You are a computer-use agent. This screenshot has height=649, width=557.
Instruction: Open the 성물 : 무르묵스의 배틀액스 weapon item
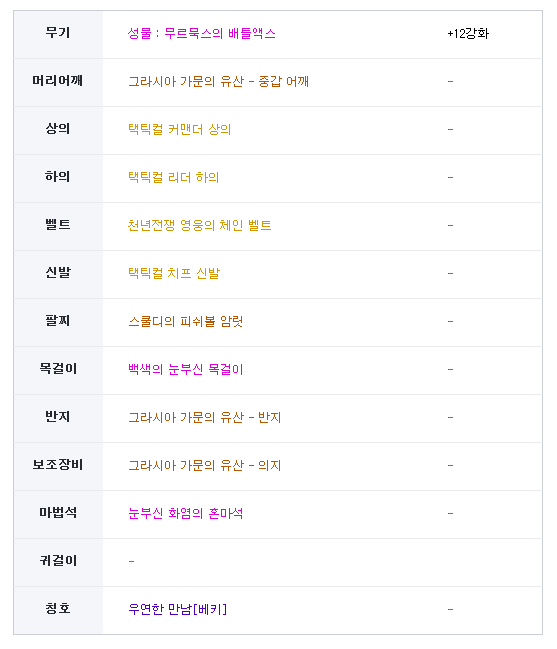click(201, 34)
